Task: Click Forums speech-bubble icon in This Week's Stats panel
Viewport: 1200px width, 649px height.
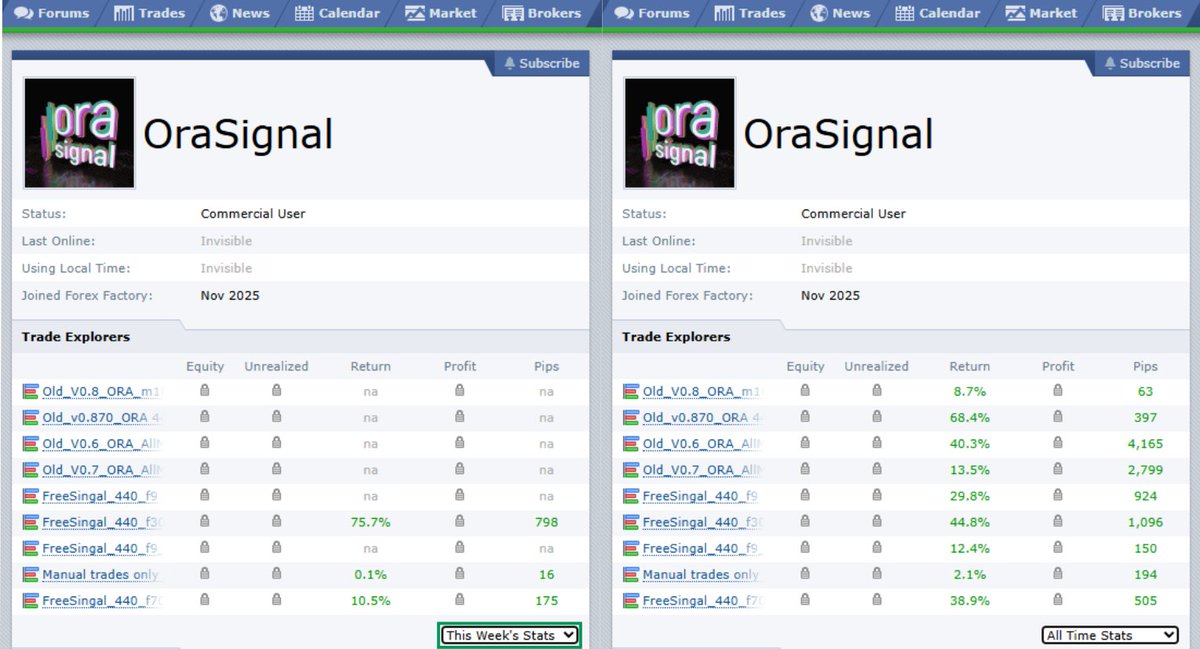Action: pyautogui.click(x=23, y=14)
